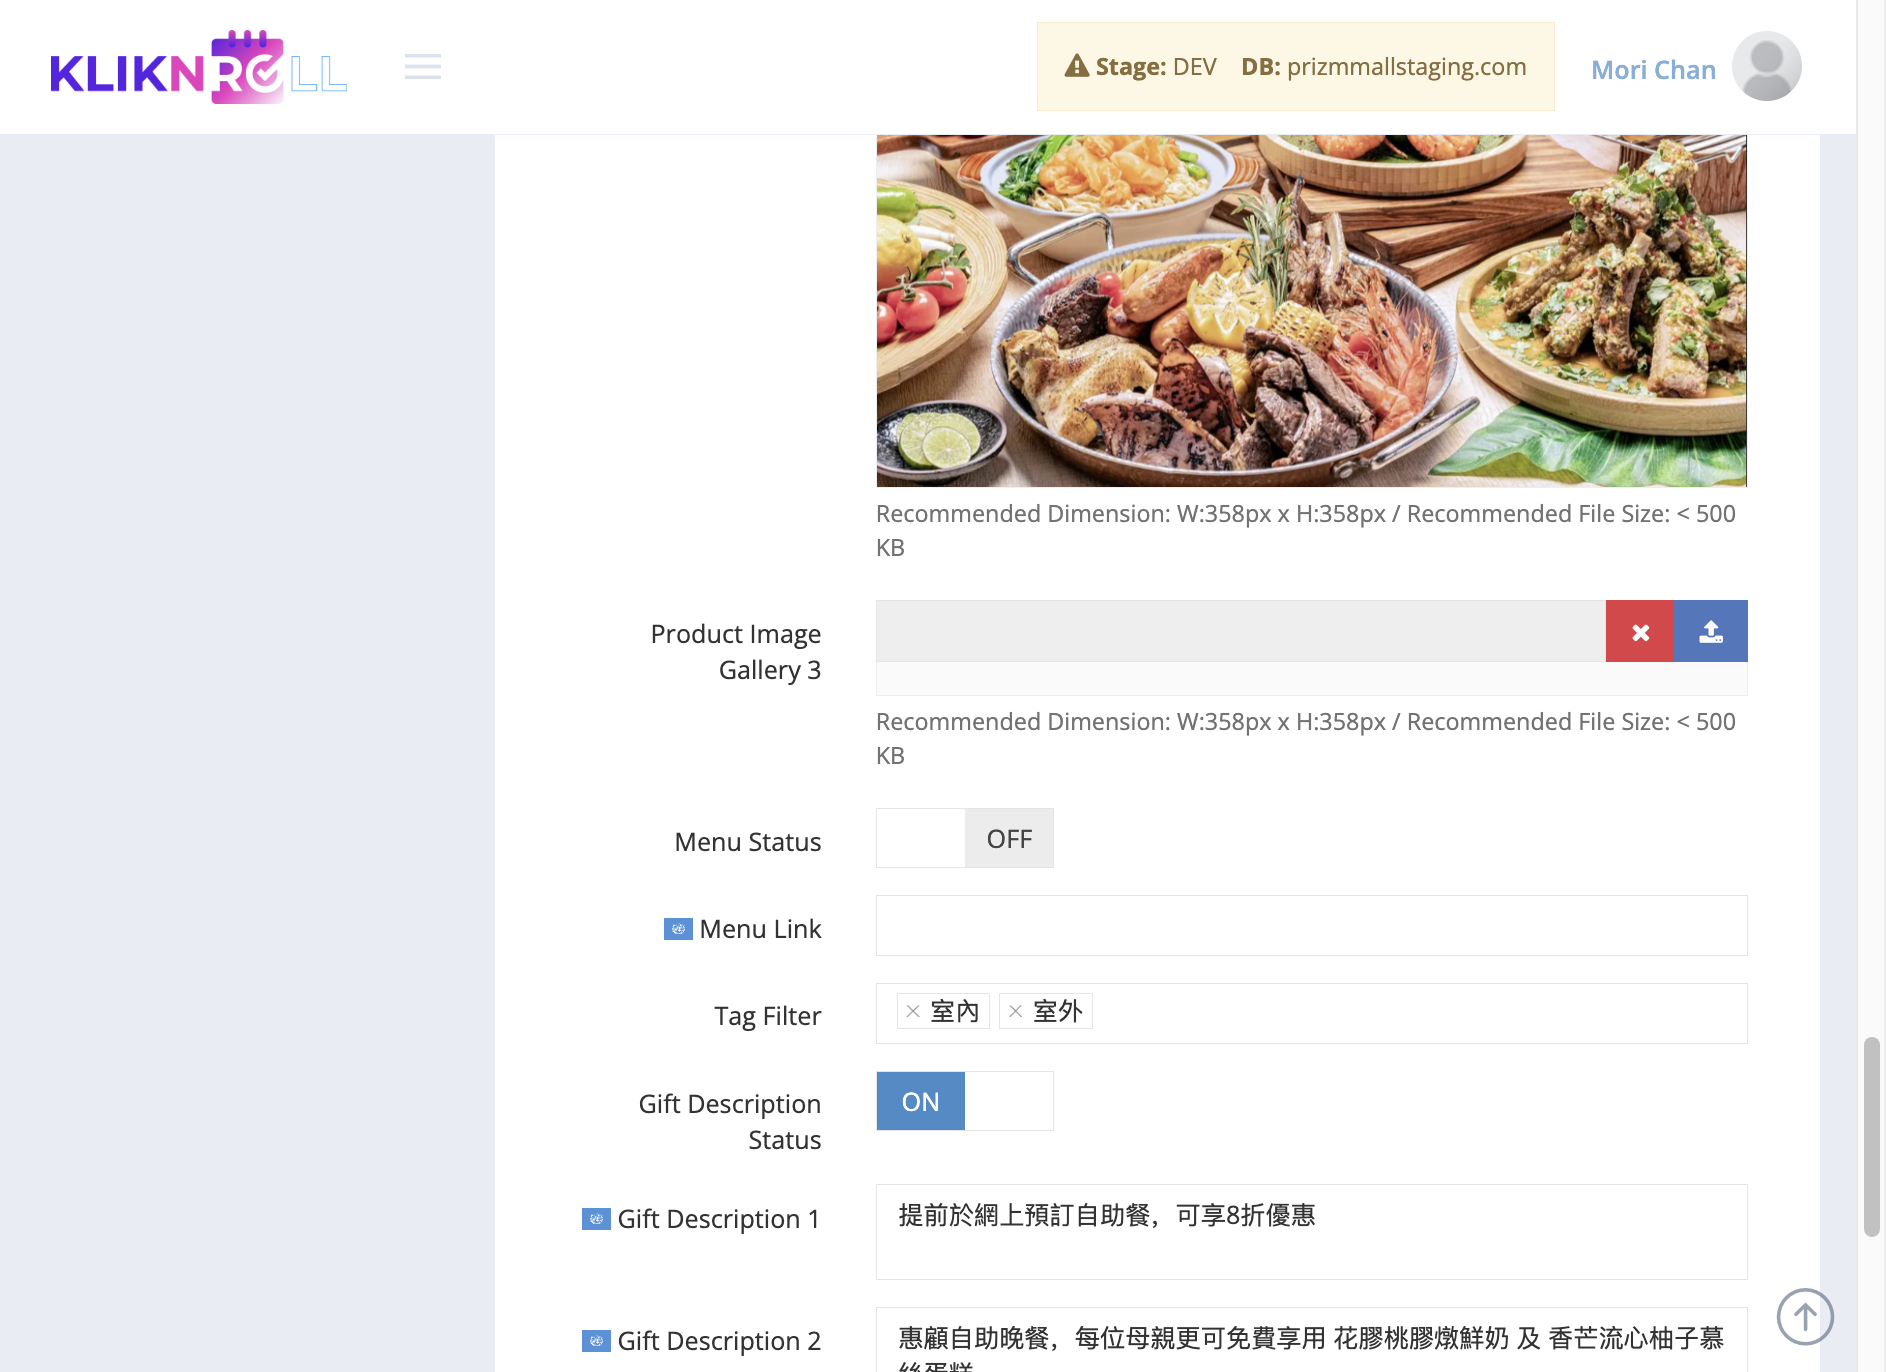Click the page vertical scrollbar thumb
The height and width of the screenshot is (1372, 1886).
[1871, 1137]
